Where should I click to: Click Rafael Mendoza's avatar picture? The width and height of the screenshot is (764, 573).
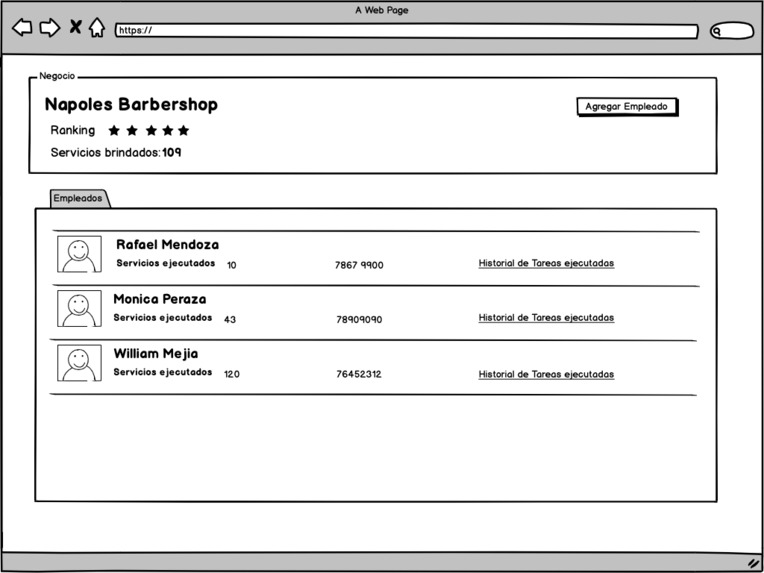tap(79, 254)
